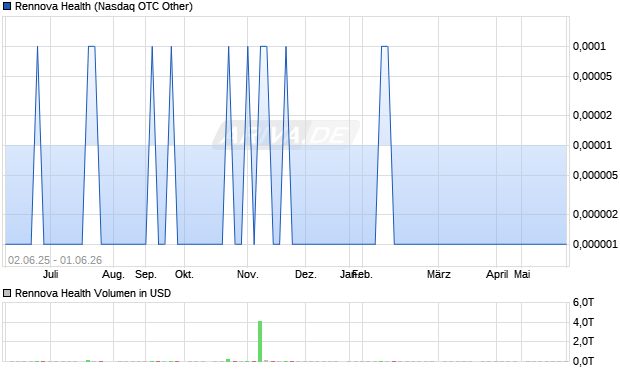The height and width of the screenshot is (371, 620).
Task: Select the 'Nov.' month label
Action: pyautogui.click(x=248, y=274)
